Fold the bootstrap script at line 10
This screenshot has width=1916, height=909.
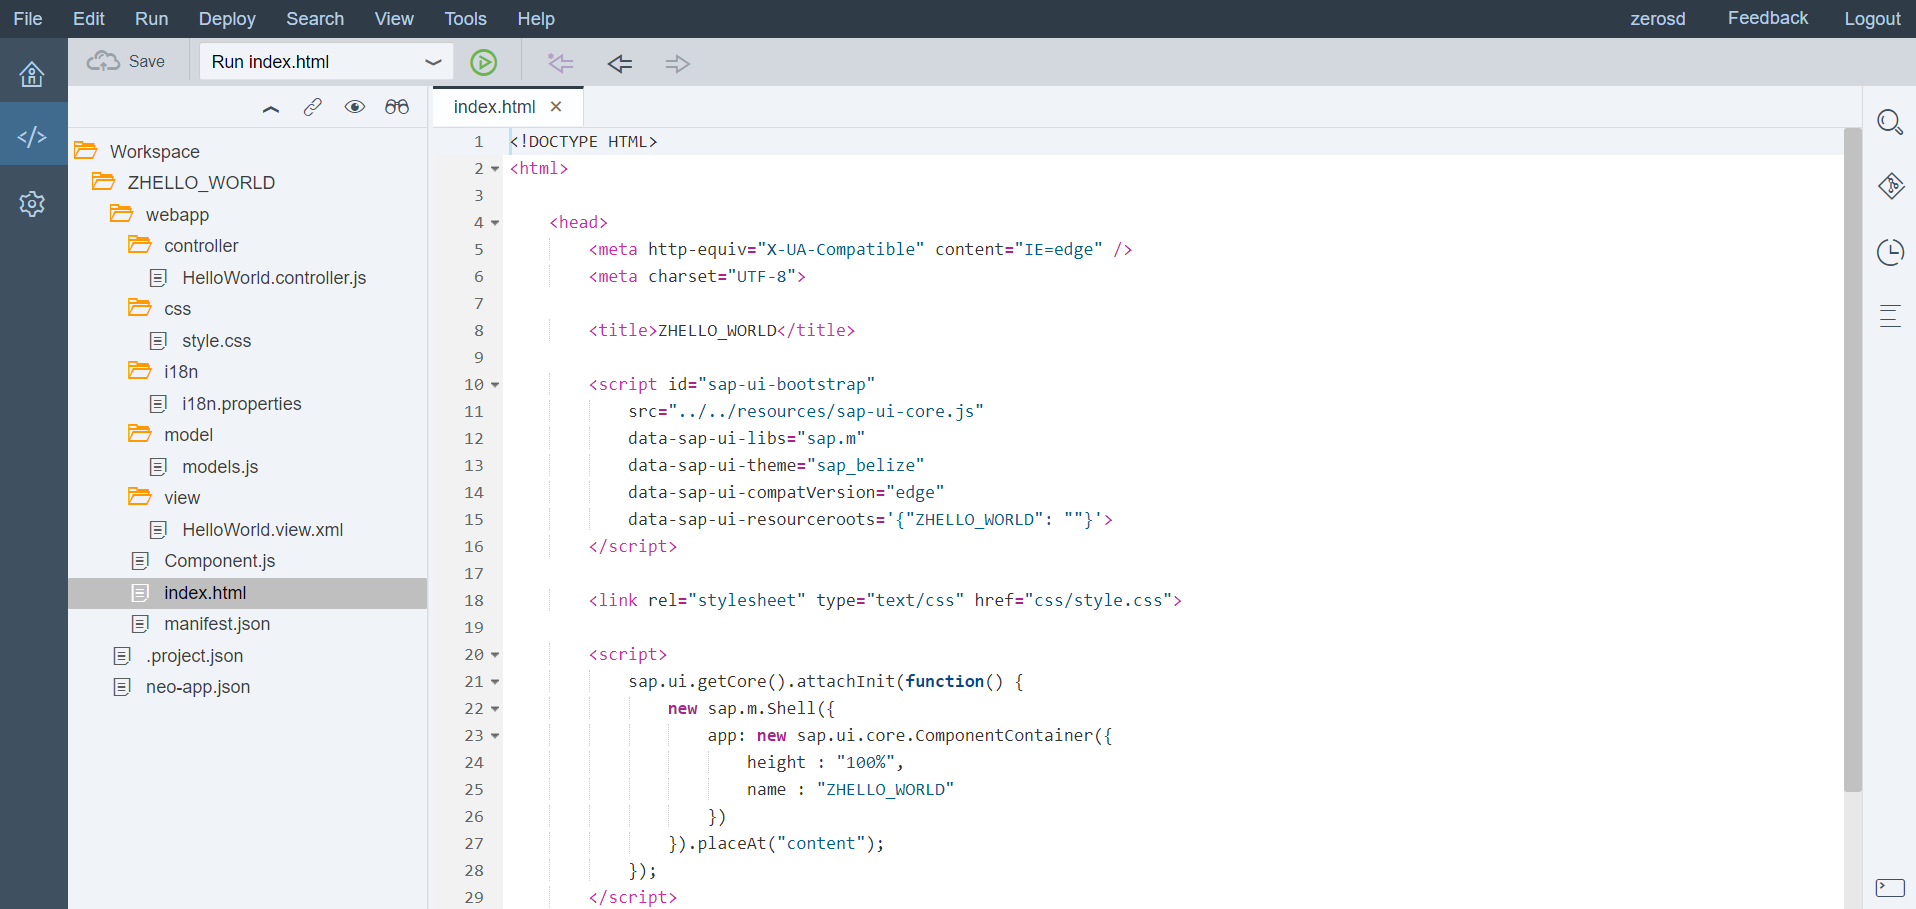(495, 385)
